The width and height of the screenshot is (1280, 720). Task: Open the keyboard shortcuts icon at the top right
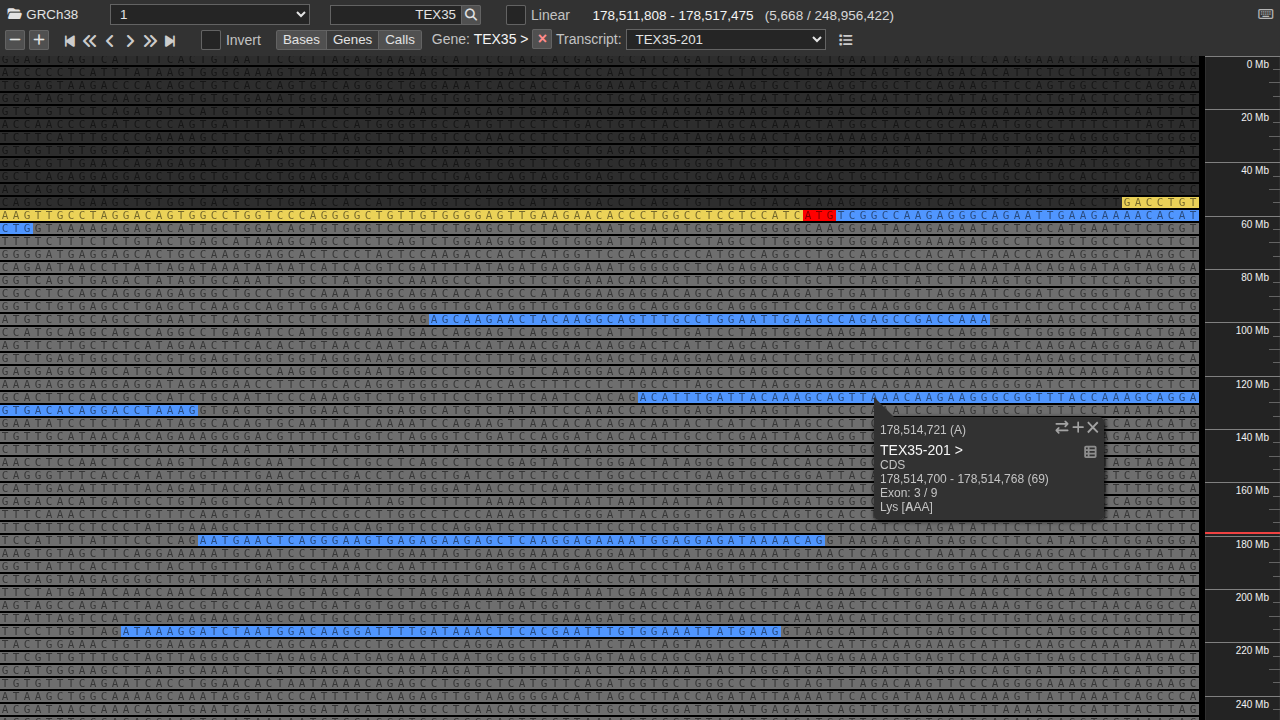coord(1266,15)
